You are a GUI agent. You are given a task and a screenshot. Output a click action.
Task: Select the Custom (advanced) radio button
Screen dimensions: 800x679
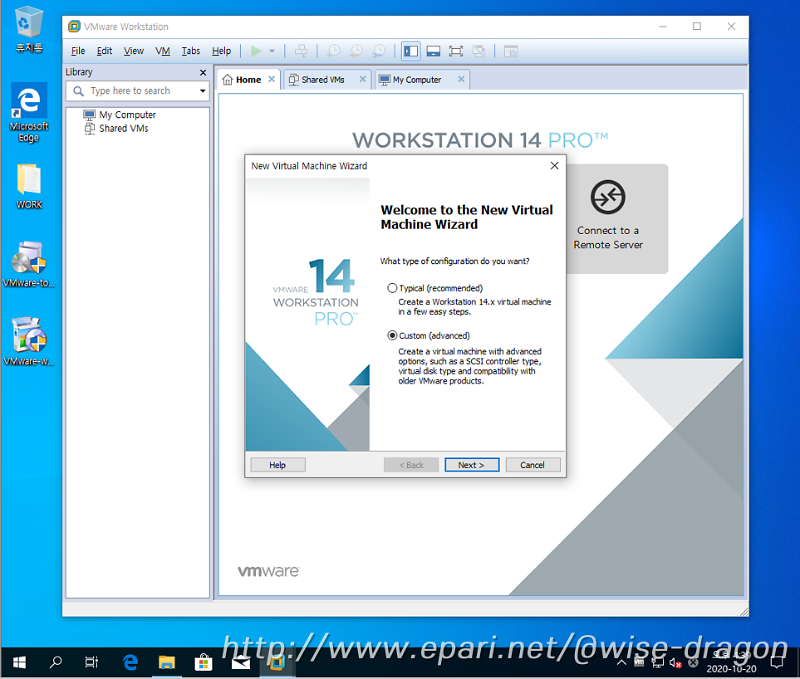click(392, 336)
